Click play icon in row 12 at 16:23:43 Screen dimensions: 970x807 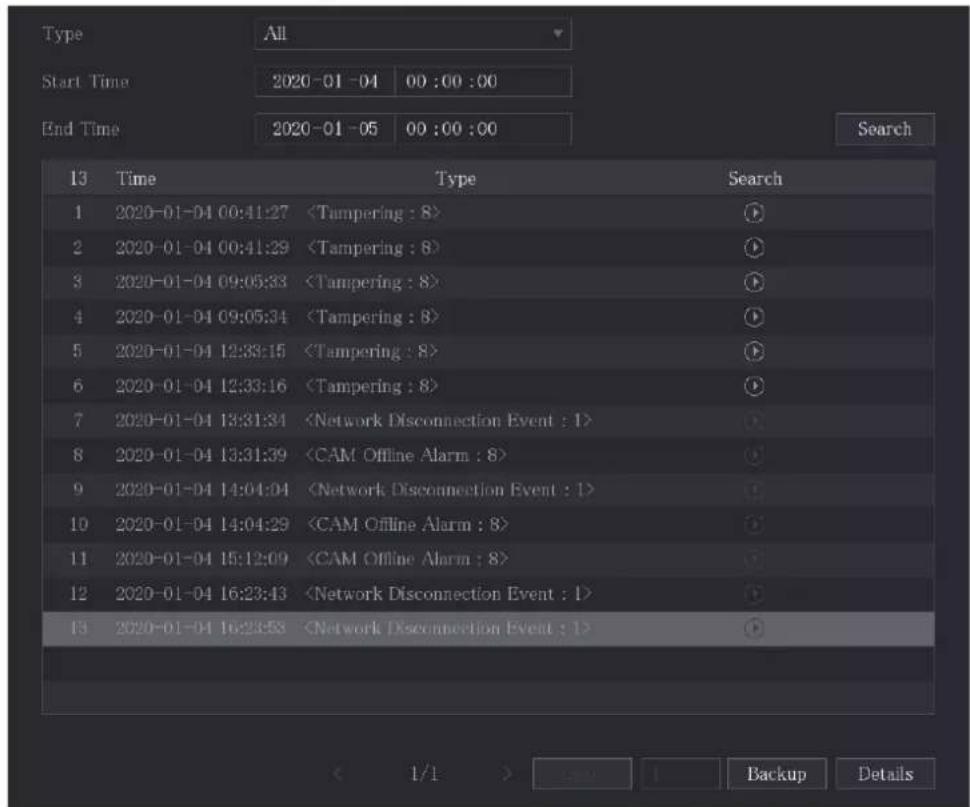point(753,594)
